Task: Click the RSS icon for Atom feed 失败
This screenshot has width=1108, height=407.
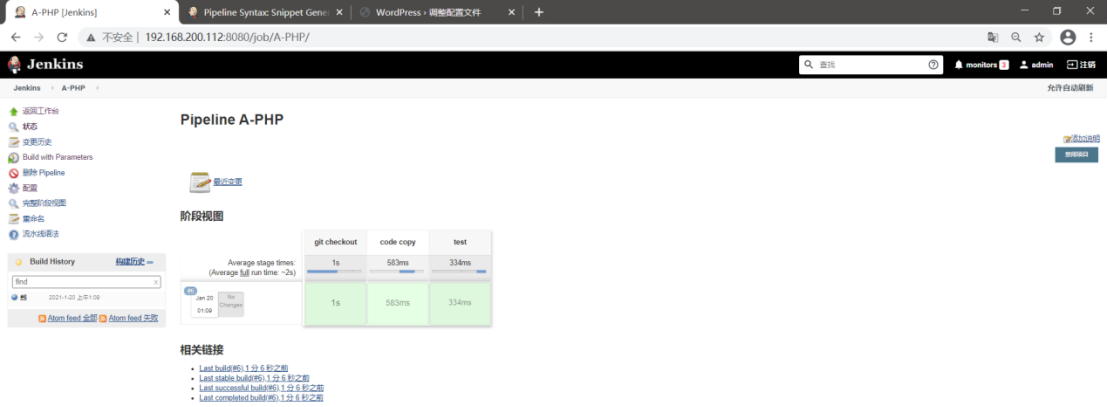Action: (103, 319)
